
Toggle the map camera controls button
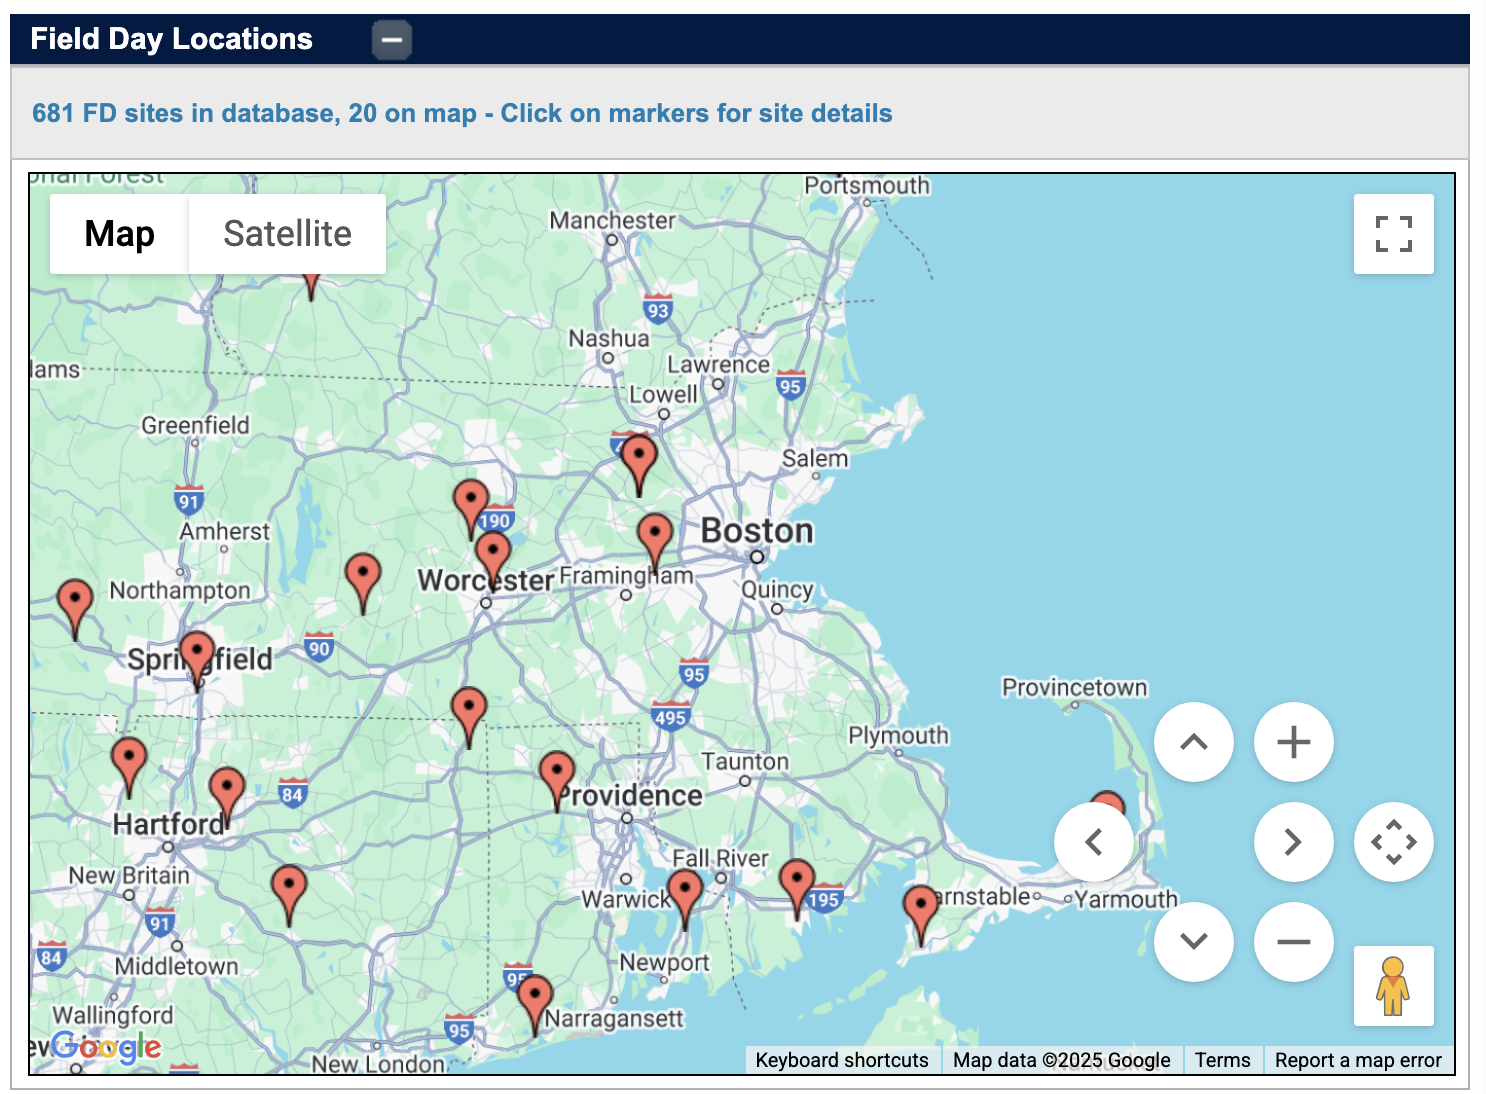coord(1393,842)
